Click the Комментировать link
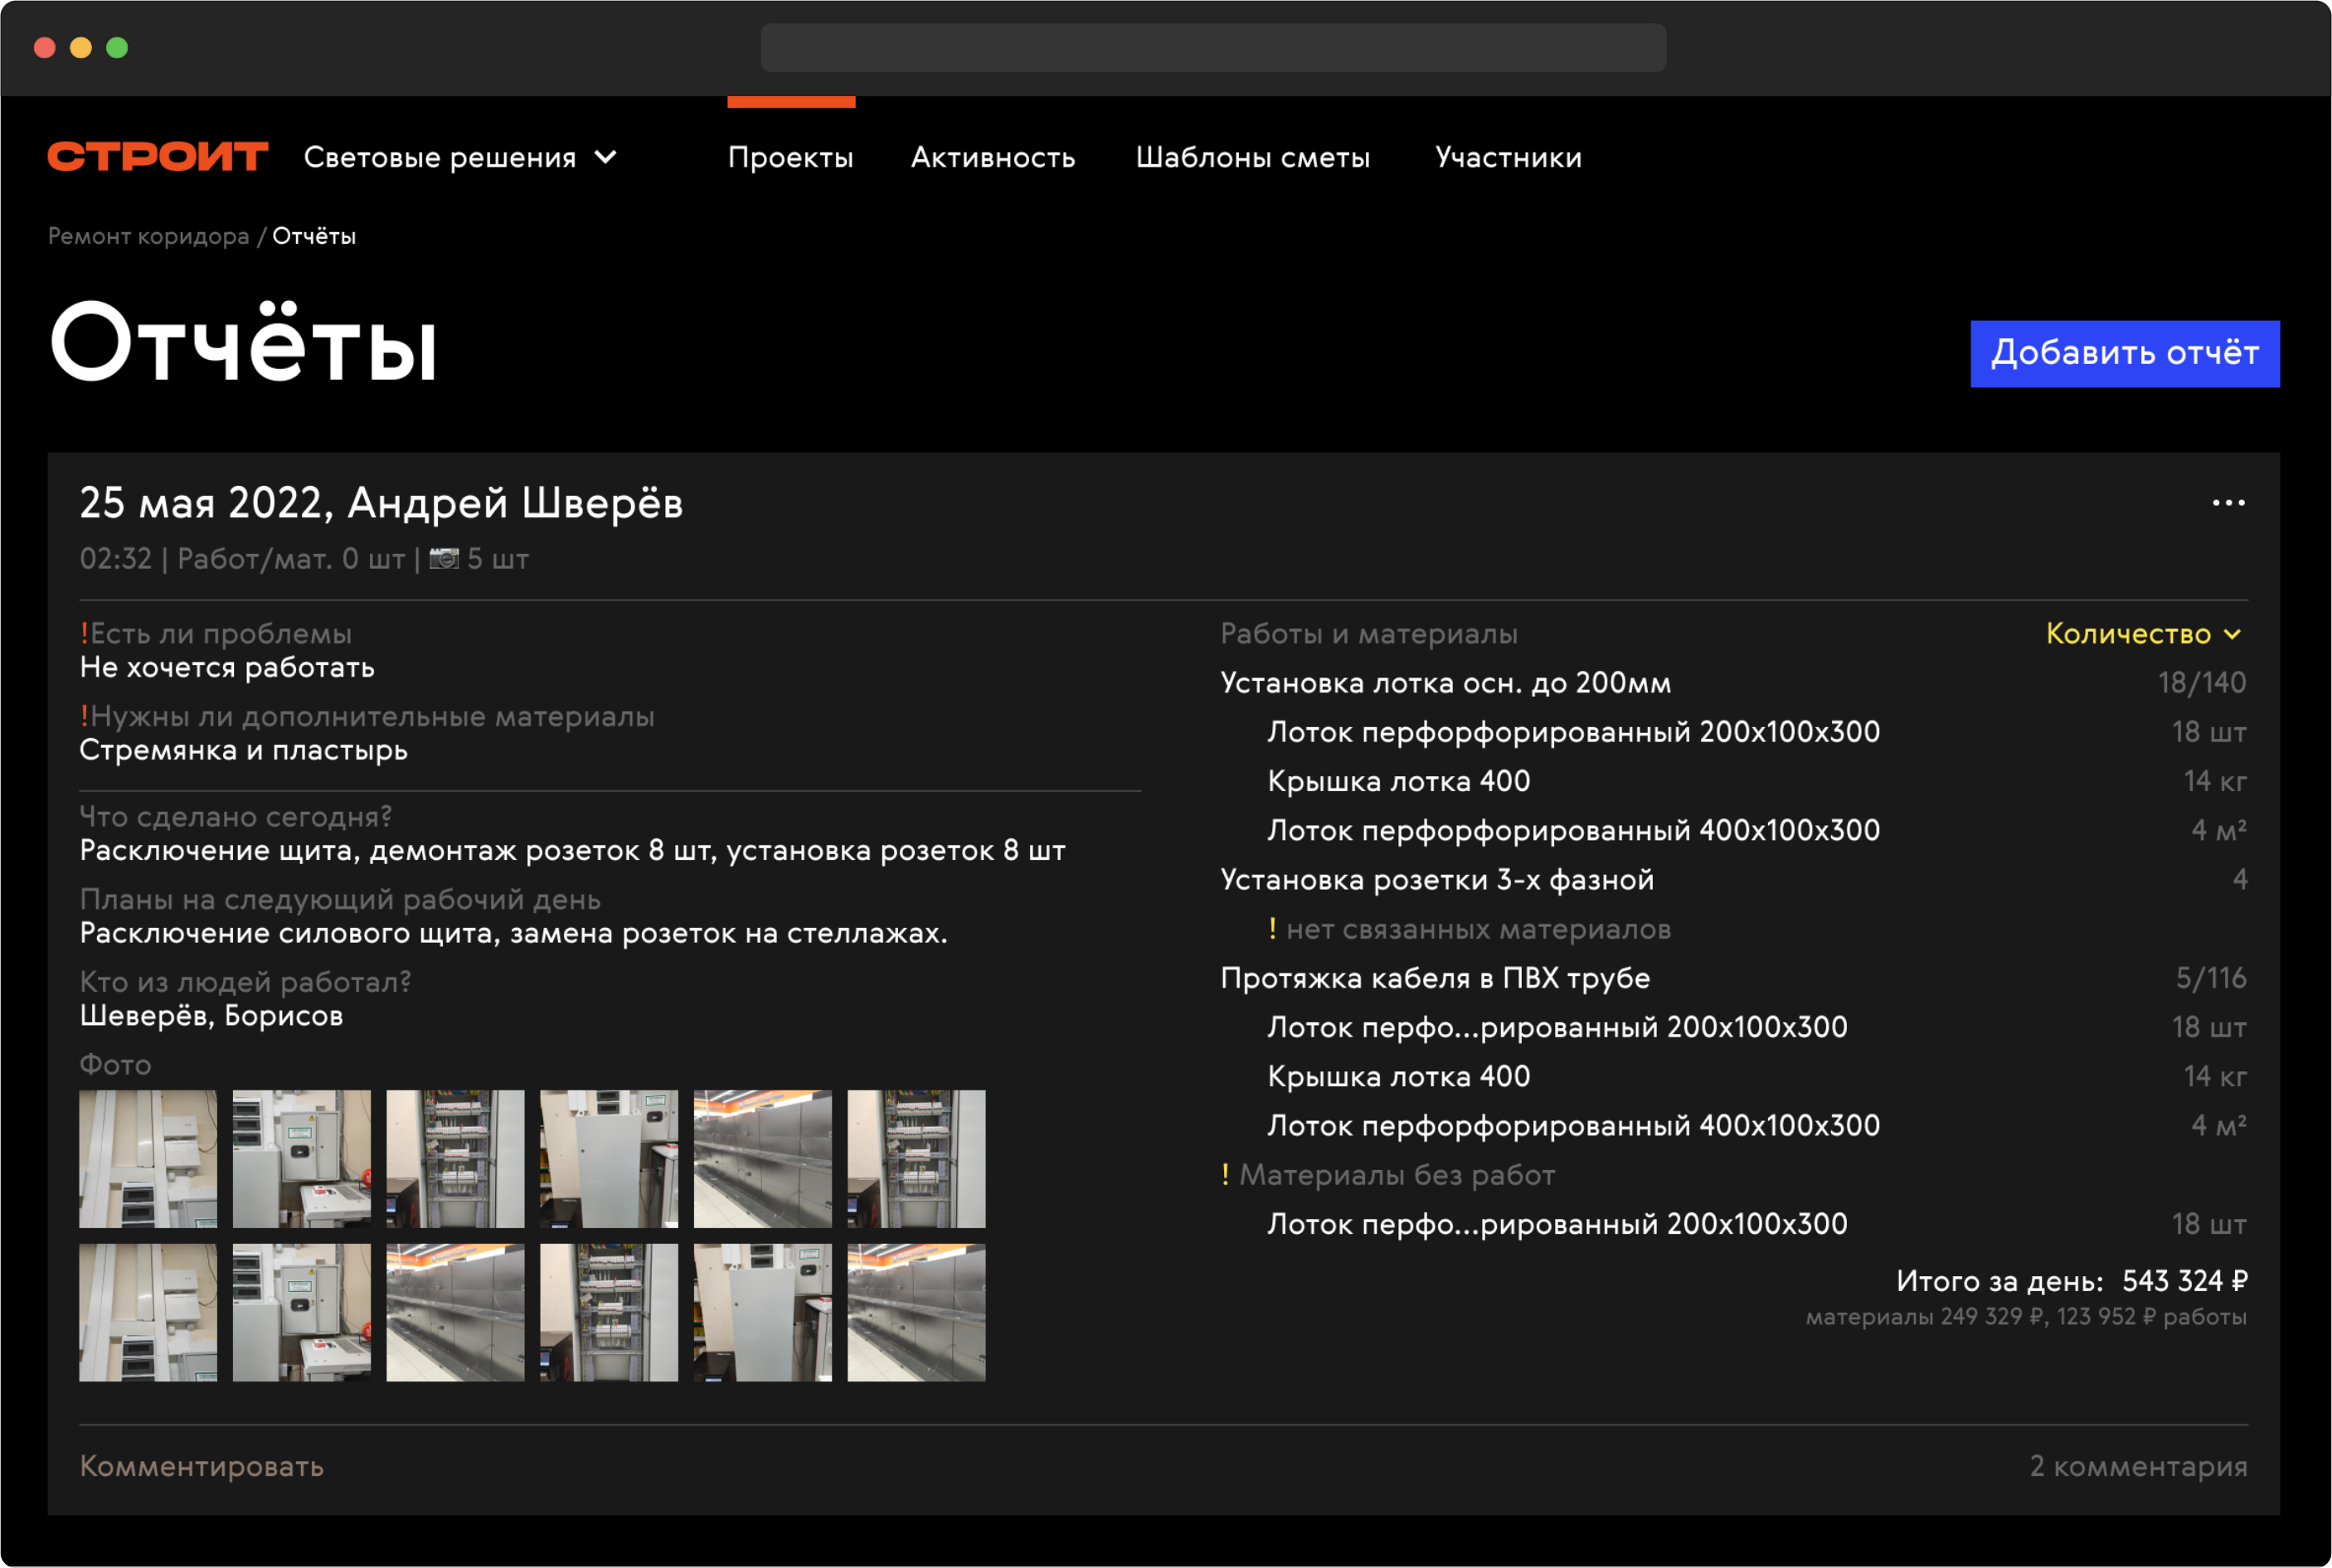2332x1568 pixels. point(201,1466)
